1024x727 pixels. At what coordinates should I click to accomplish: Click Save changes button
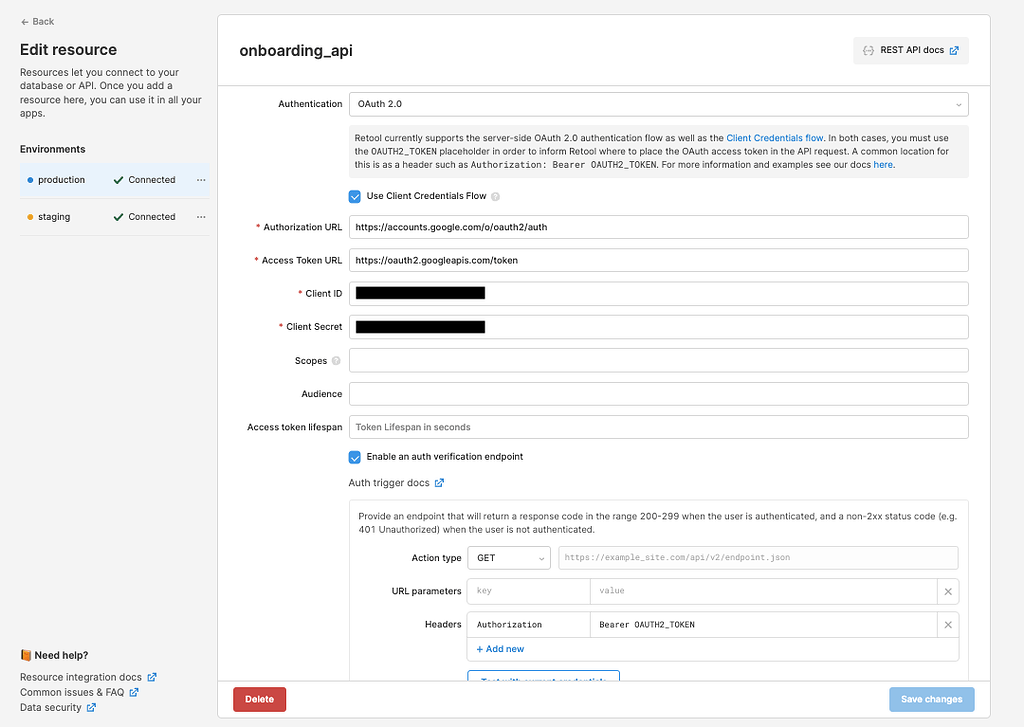tap(931, 699)
